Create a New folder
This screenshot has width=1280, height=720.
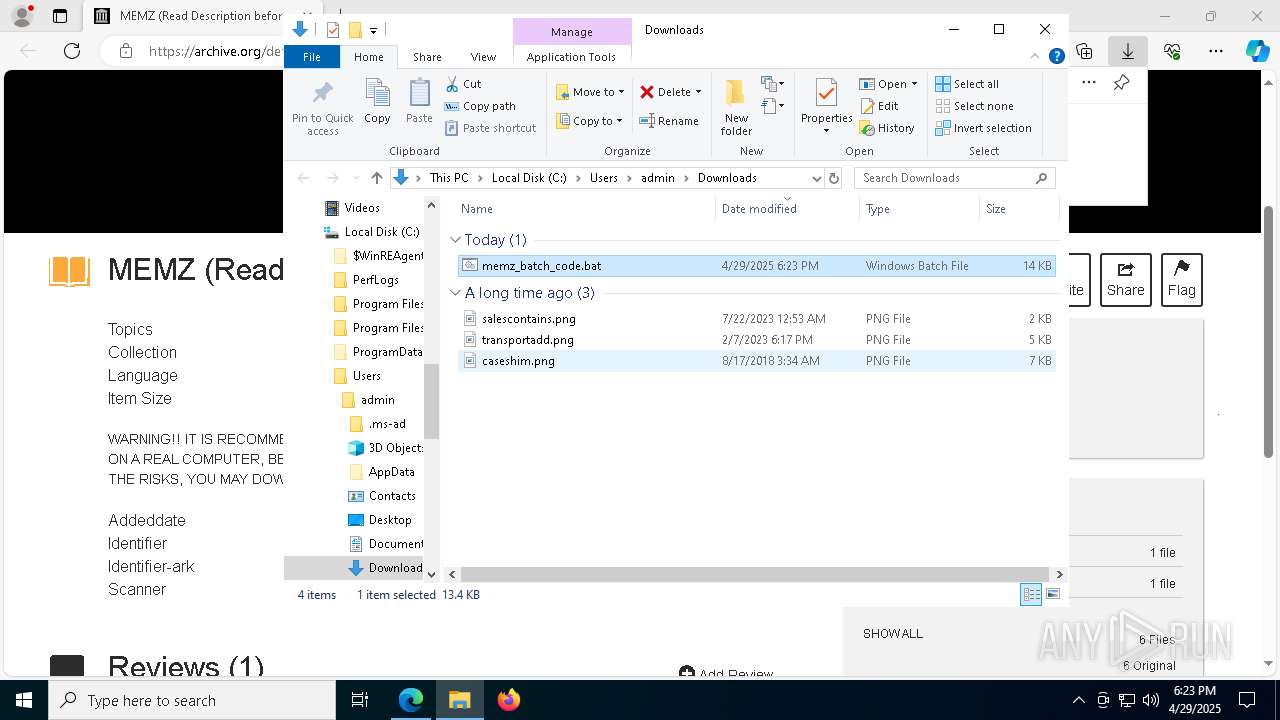(736, 107)
